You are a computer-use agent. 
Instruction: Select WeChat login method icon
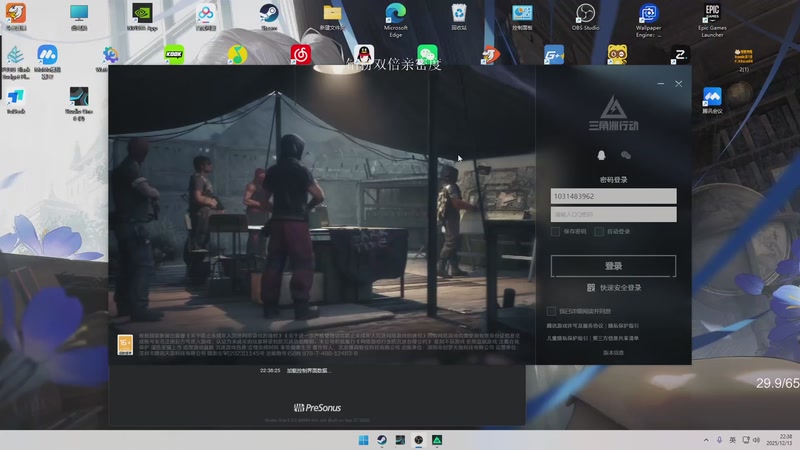[626, 155]
